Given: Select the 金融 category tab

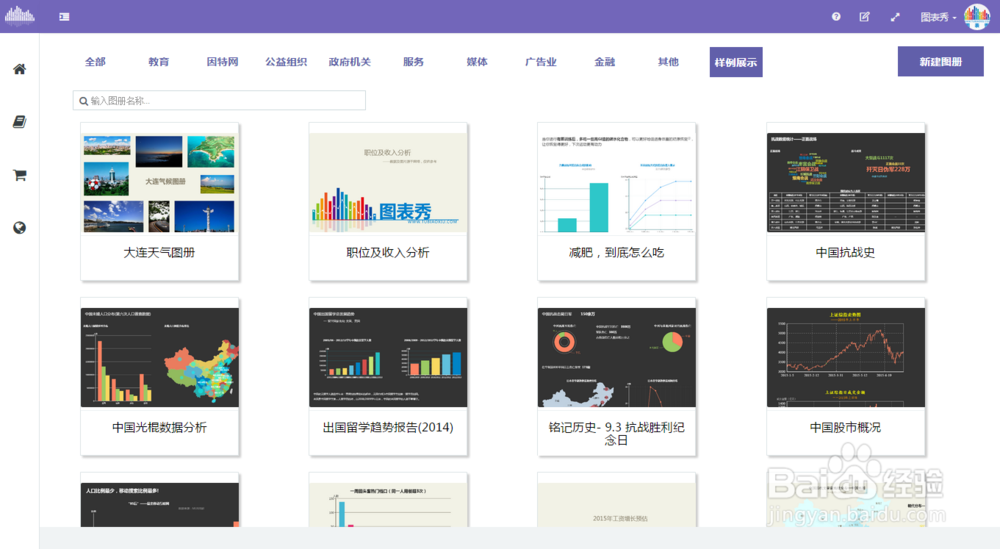Looking at the screenshot, I should click(605, 62).
